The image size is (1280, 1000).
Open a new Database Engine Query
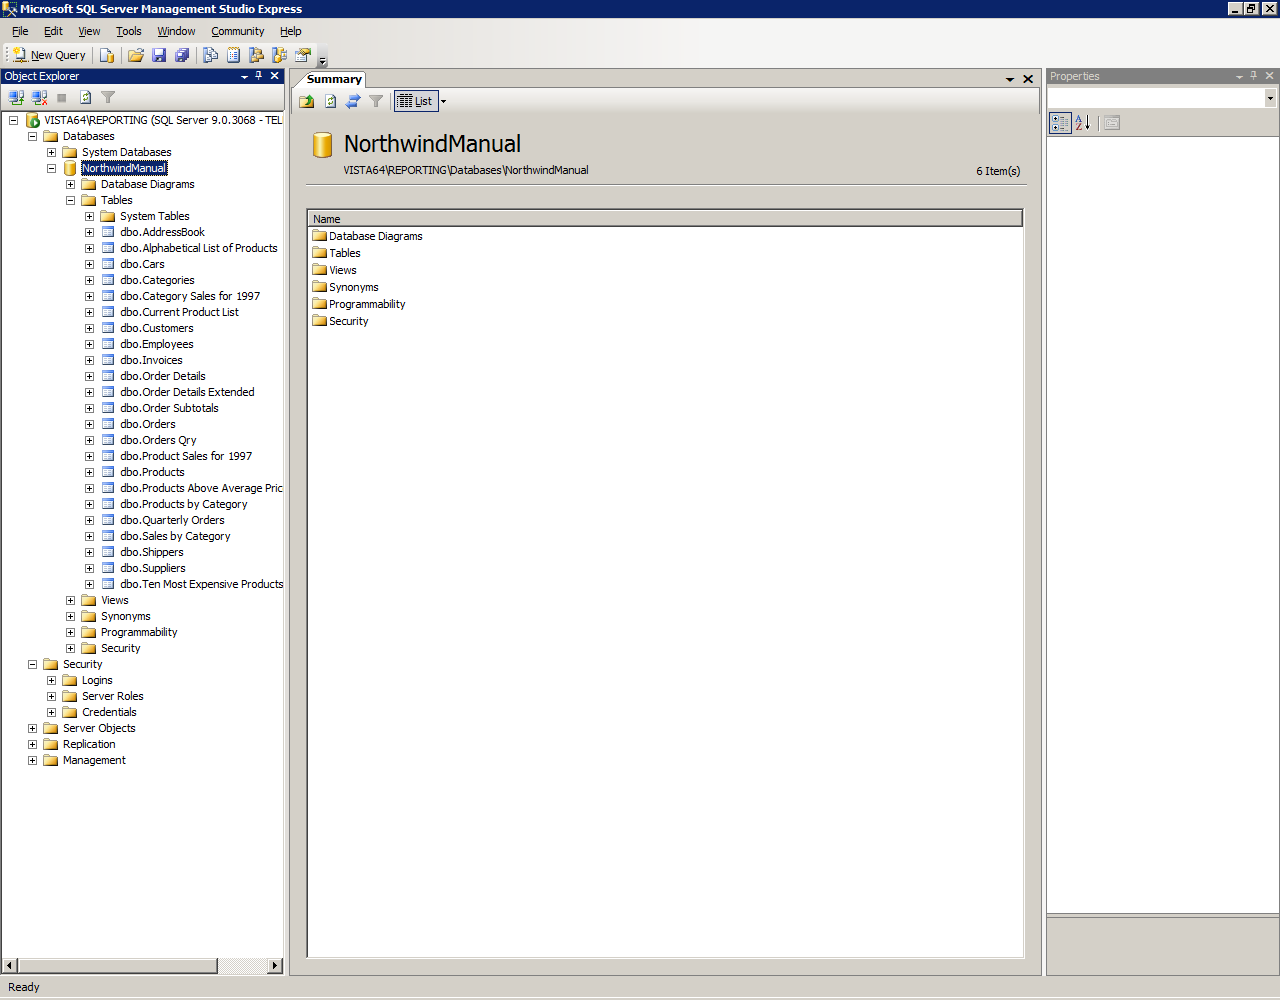click(107, 55)
